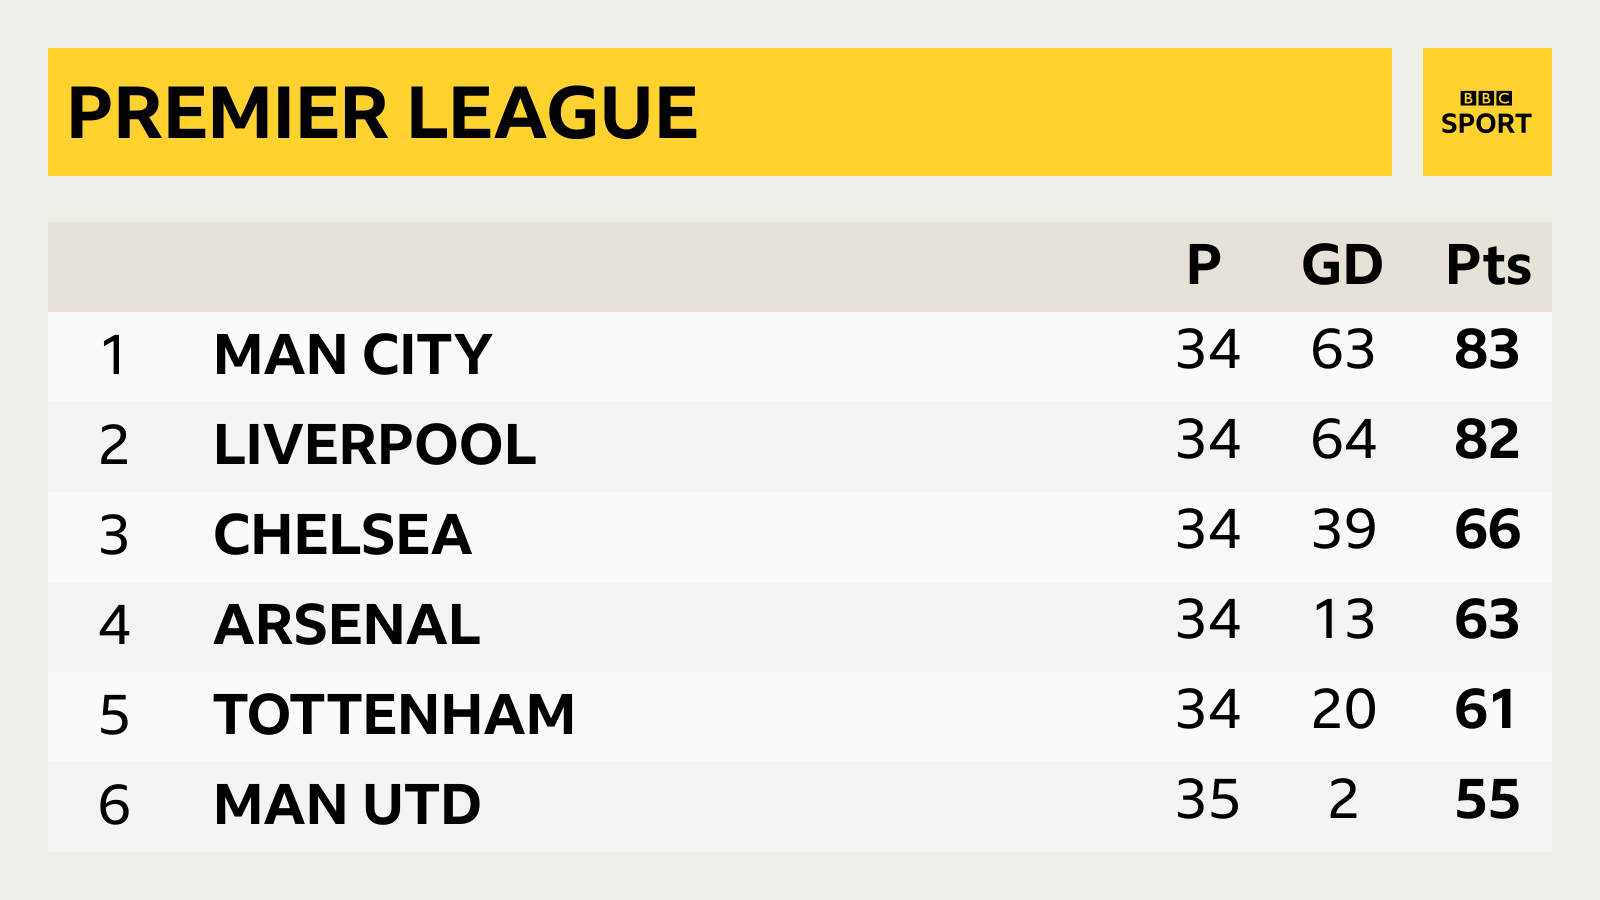Select the Tottenham team name
Screen dimensions: 1600x900
click(x=394, y=715)
